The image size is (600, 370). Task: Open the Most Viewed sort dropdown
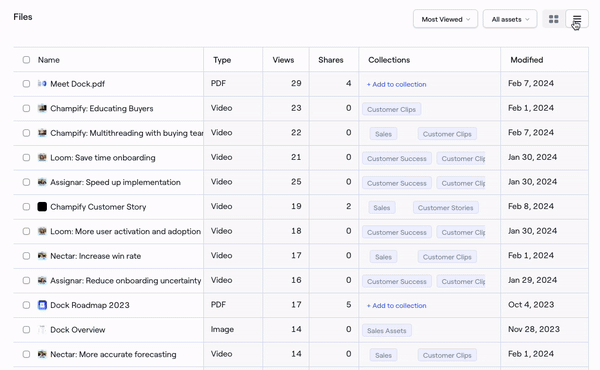coord(445,19)
